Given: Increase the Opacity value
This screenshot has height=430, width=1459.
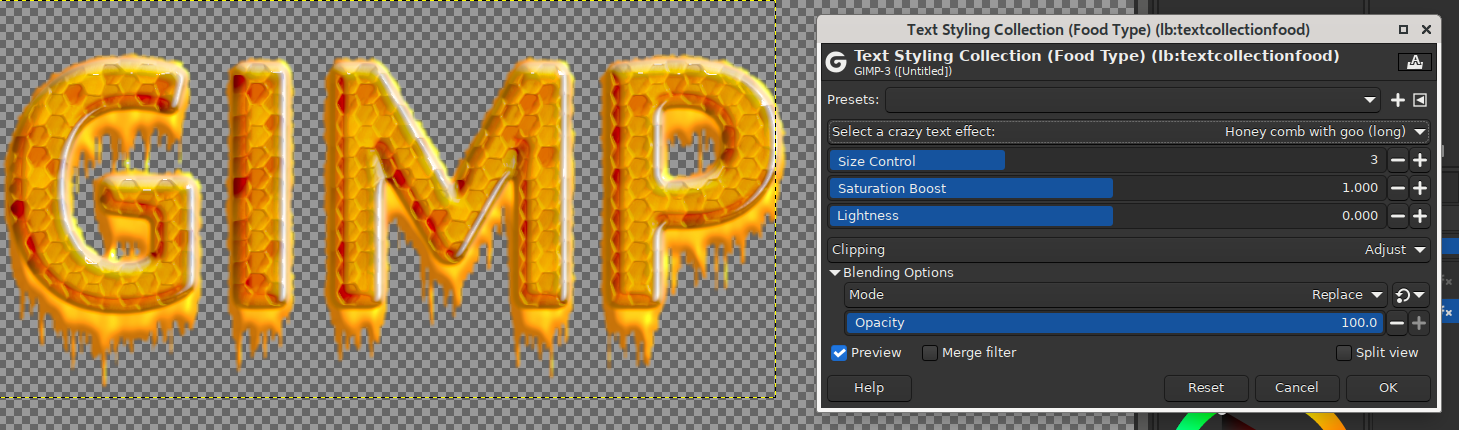Looking at the screenshot, I should [1419, 322].
